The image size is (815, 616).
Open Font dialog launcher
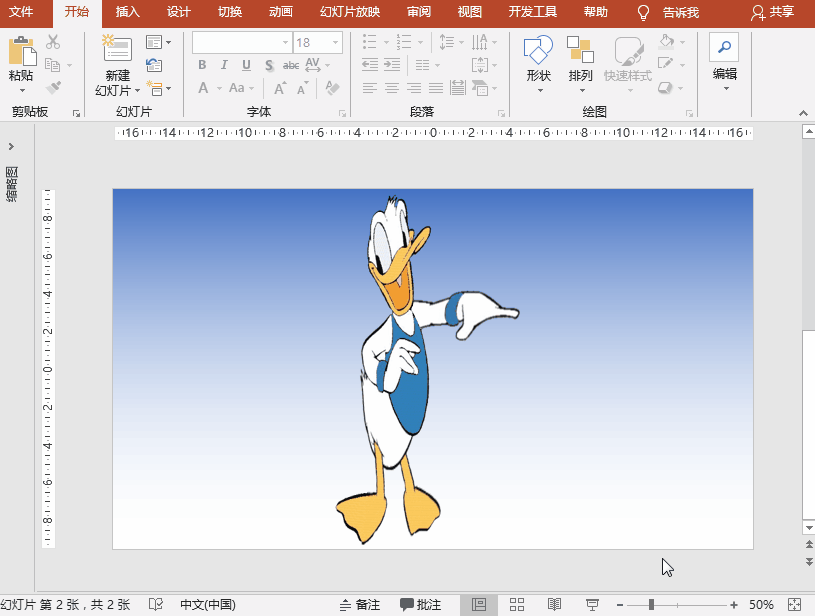(342, 113)
